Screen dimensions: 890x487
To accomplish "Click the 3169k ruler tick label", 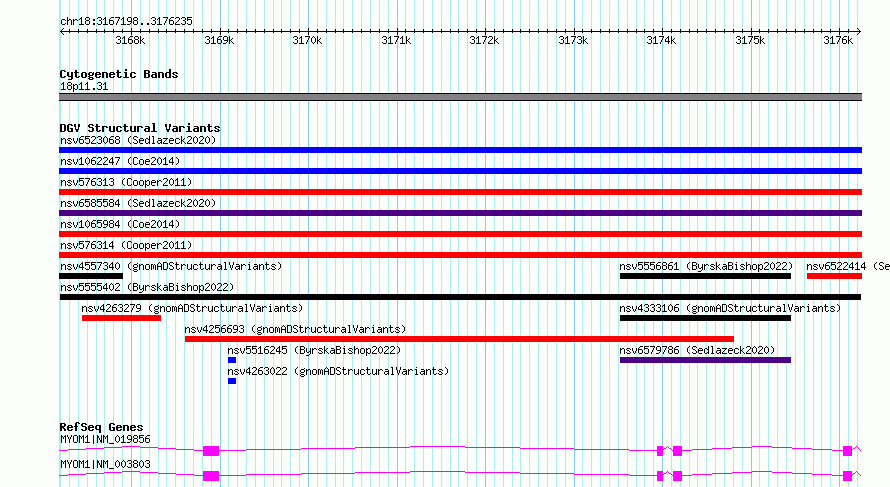I will (219, 40).
